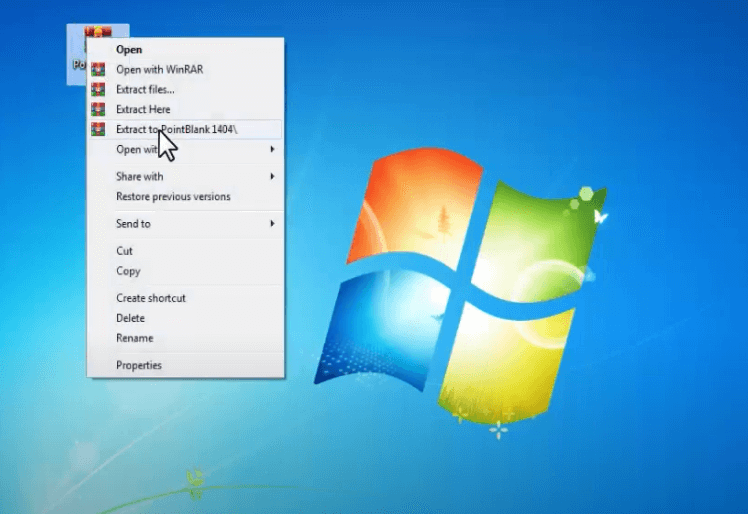The image size is (748, 514).
Task: Open the Share with menu entry
Action: click(186, 177)
